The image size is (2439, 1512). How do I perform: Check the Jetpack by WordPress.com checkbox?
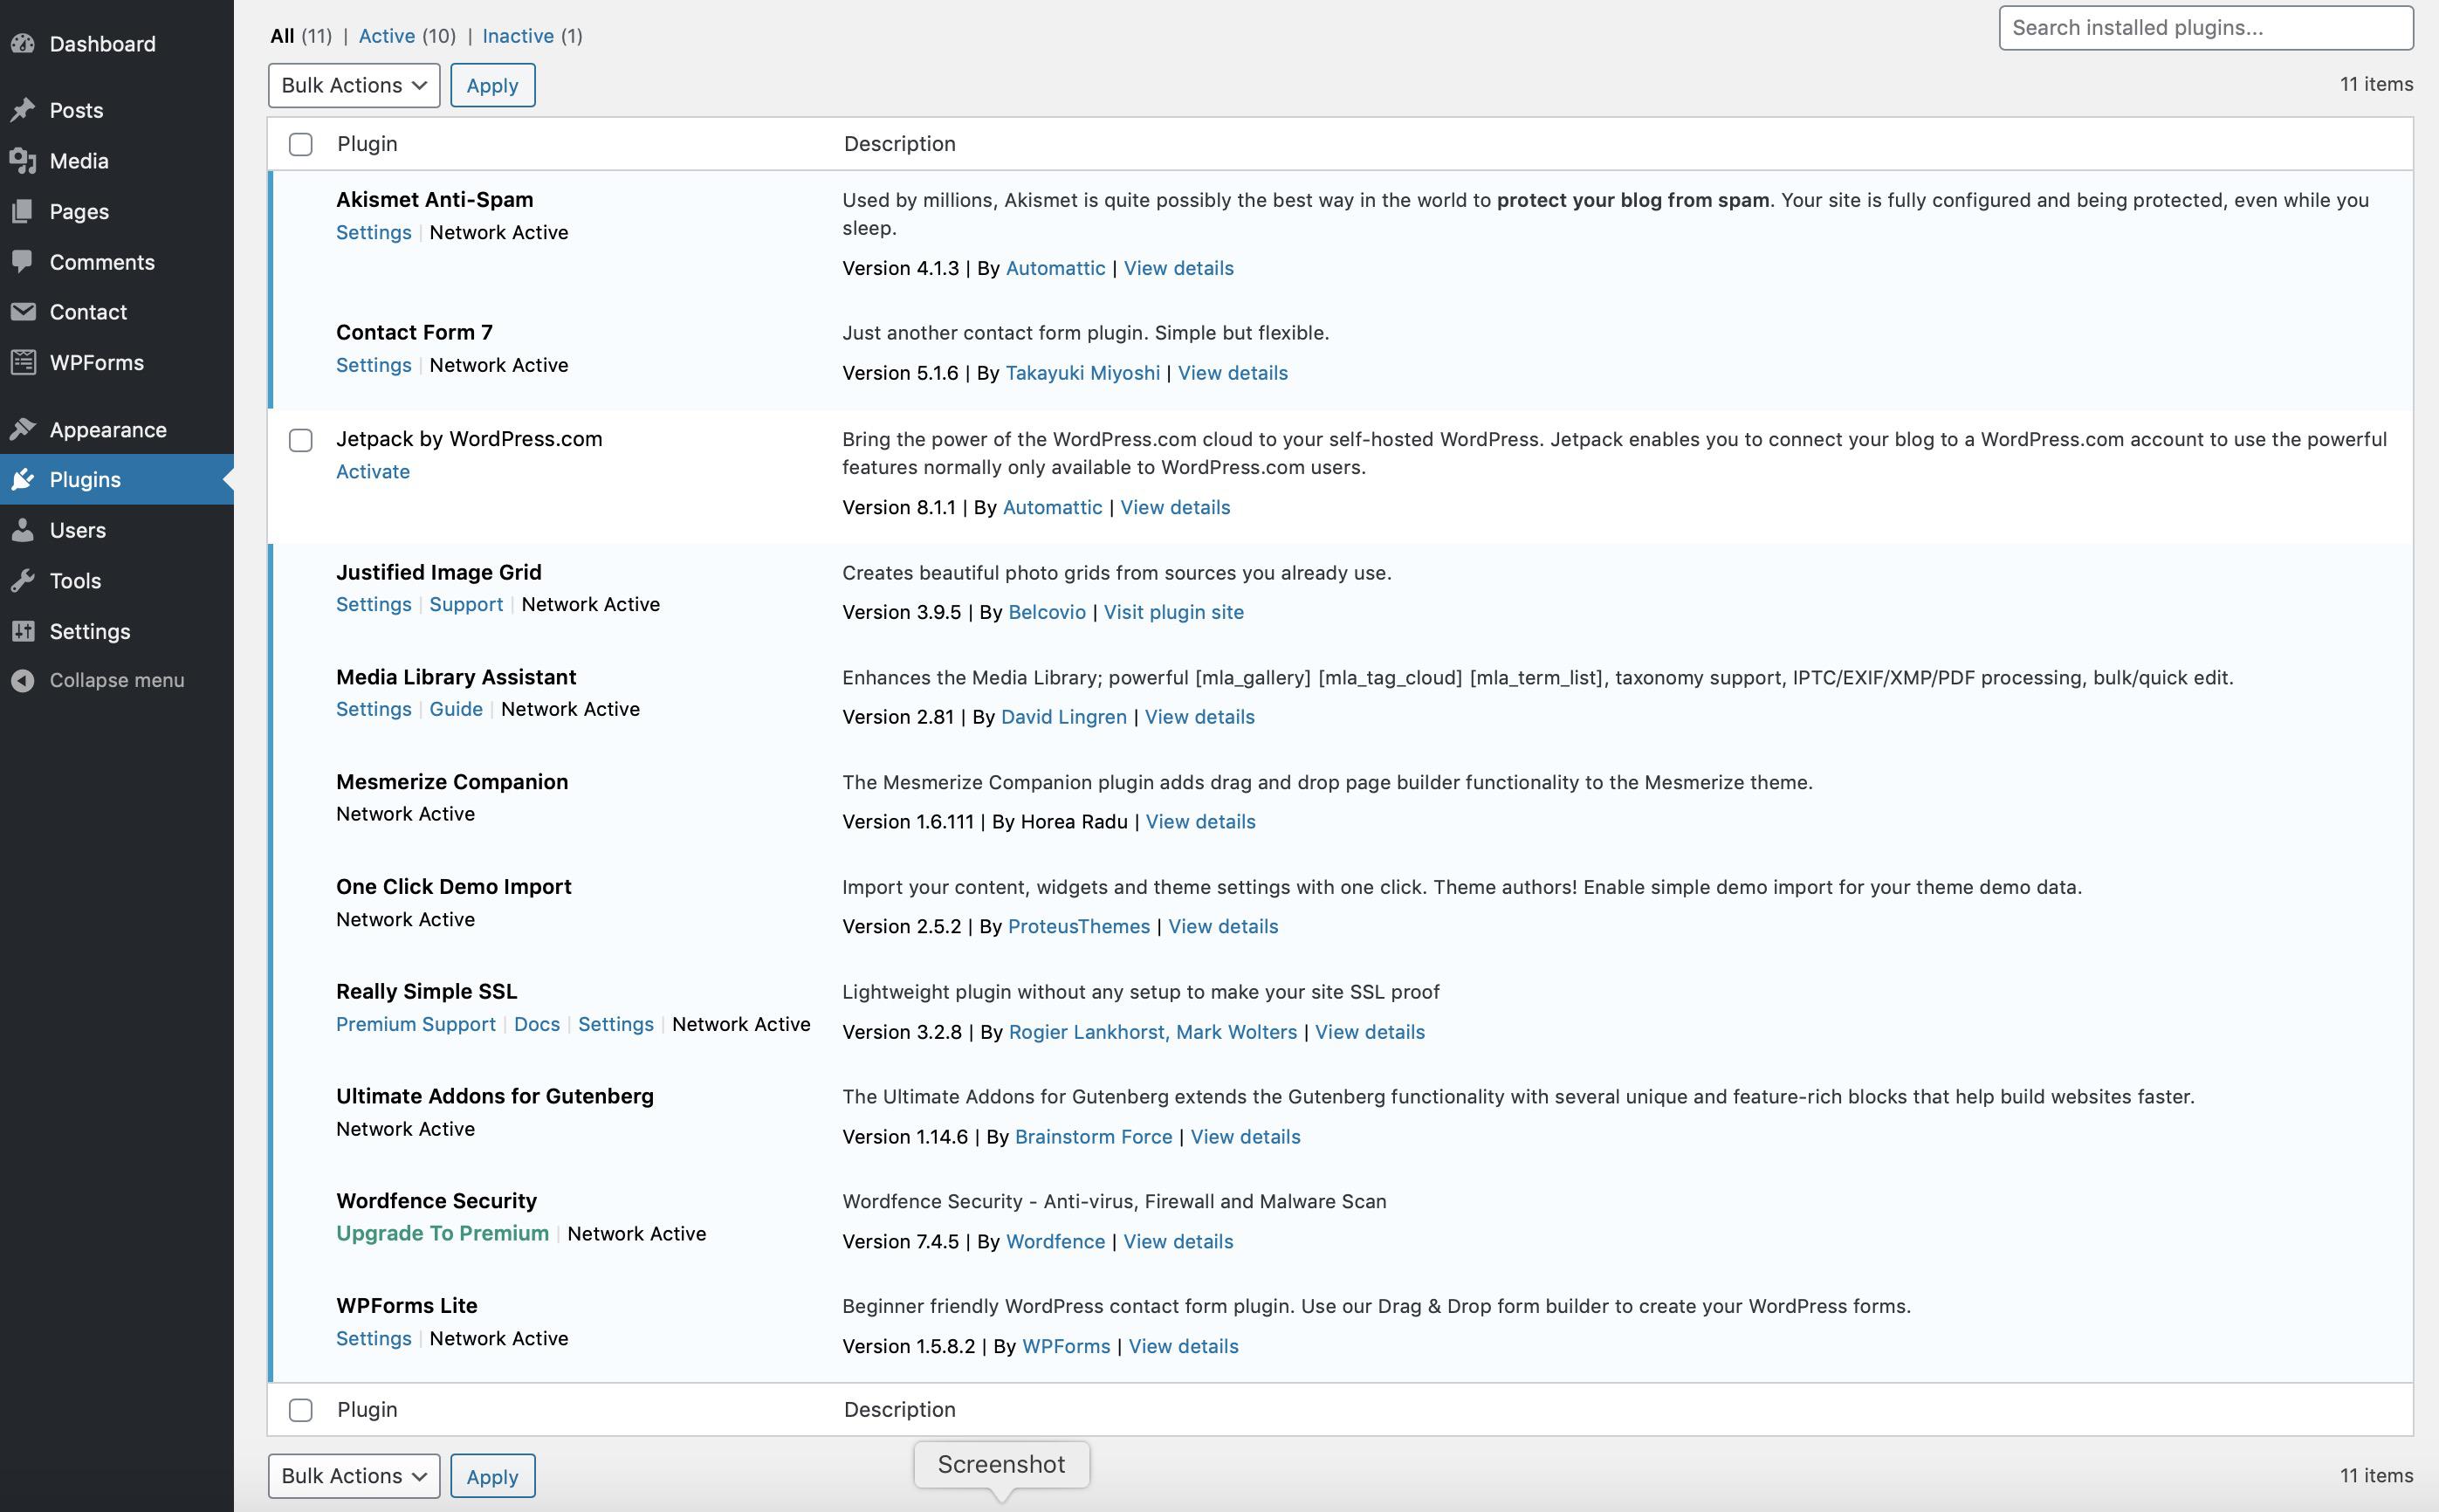[x=300, y=440]
